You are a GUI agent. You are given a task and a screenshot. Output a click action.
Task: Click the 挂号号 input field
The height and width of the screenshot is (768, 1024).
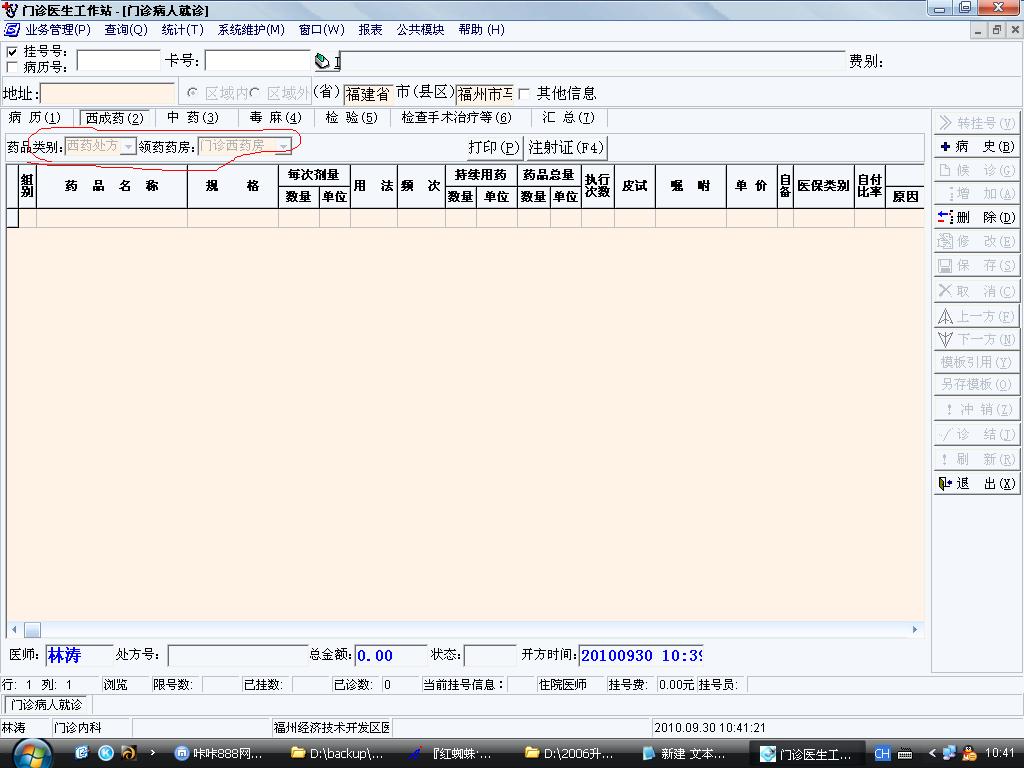point(118,60)
